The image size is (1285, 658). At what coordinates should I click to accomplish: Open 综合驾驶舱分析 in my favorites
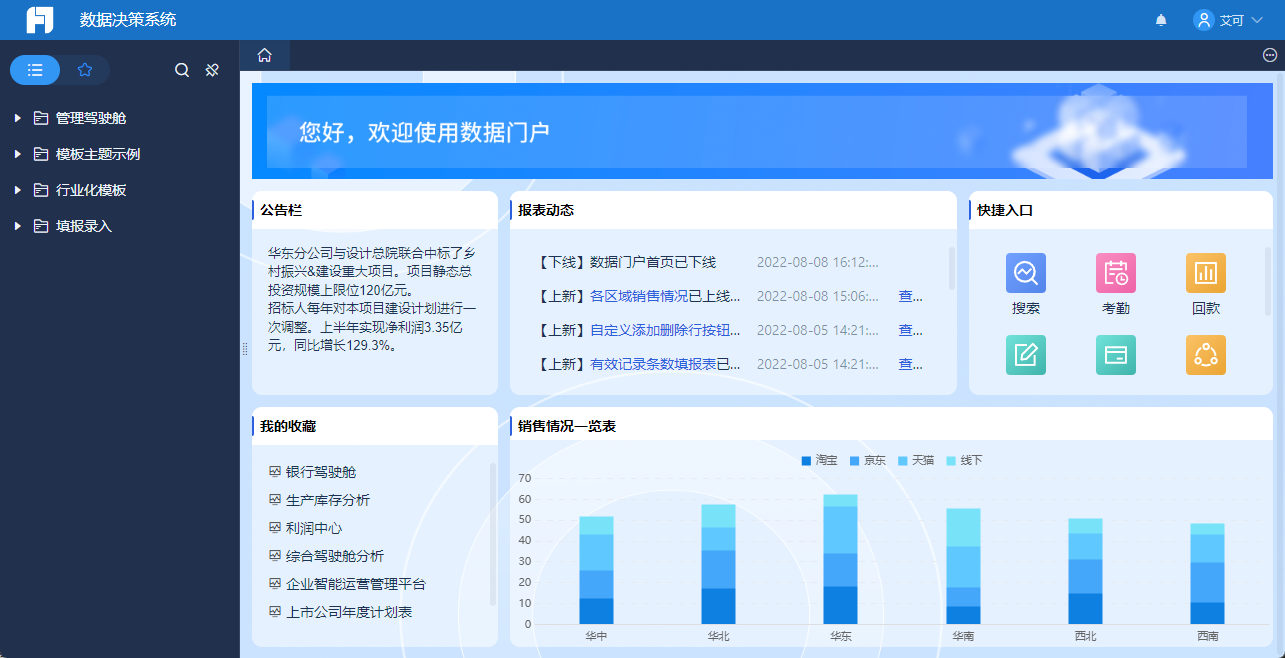335,556
